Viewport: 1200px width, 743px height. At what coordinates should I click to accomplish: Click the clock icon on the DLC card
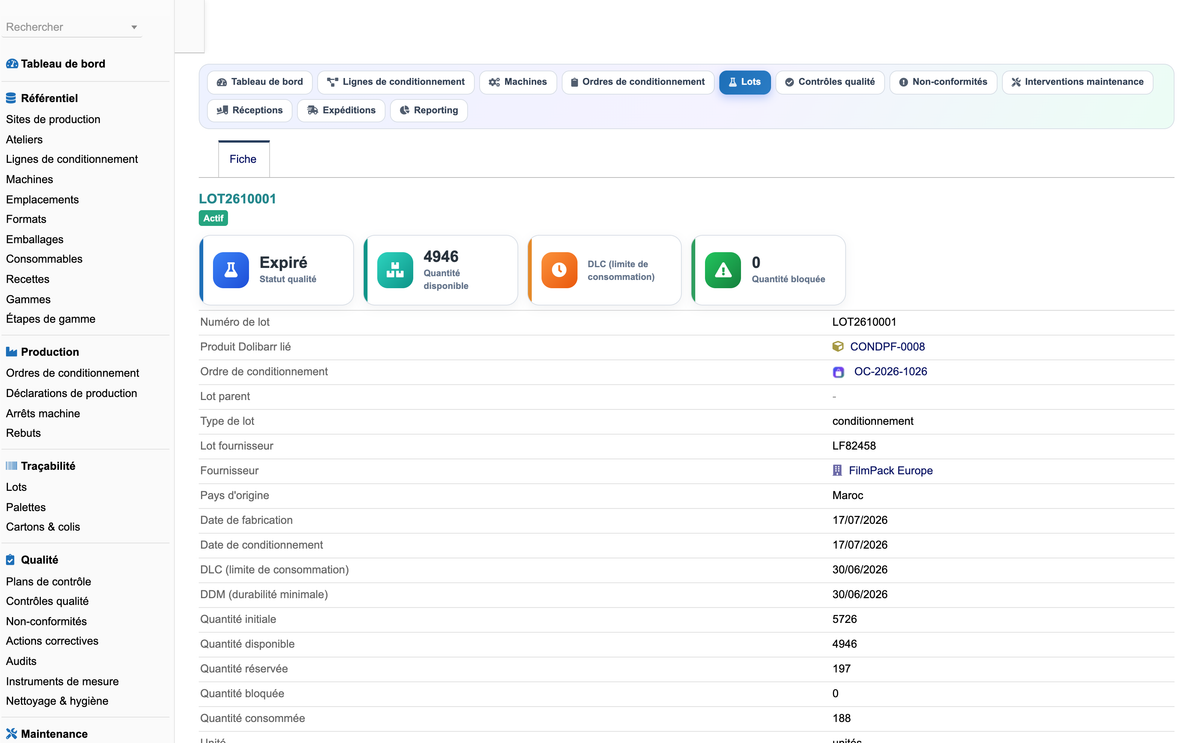(x=559, y=270)
